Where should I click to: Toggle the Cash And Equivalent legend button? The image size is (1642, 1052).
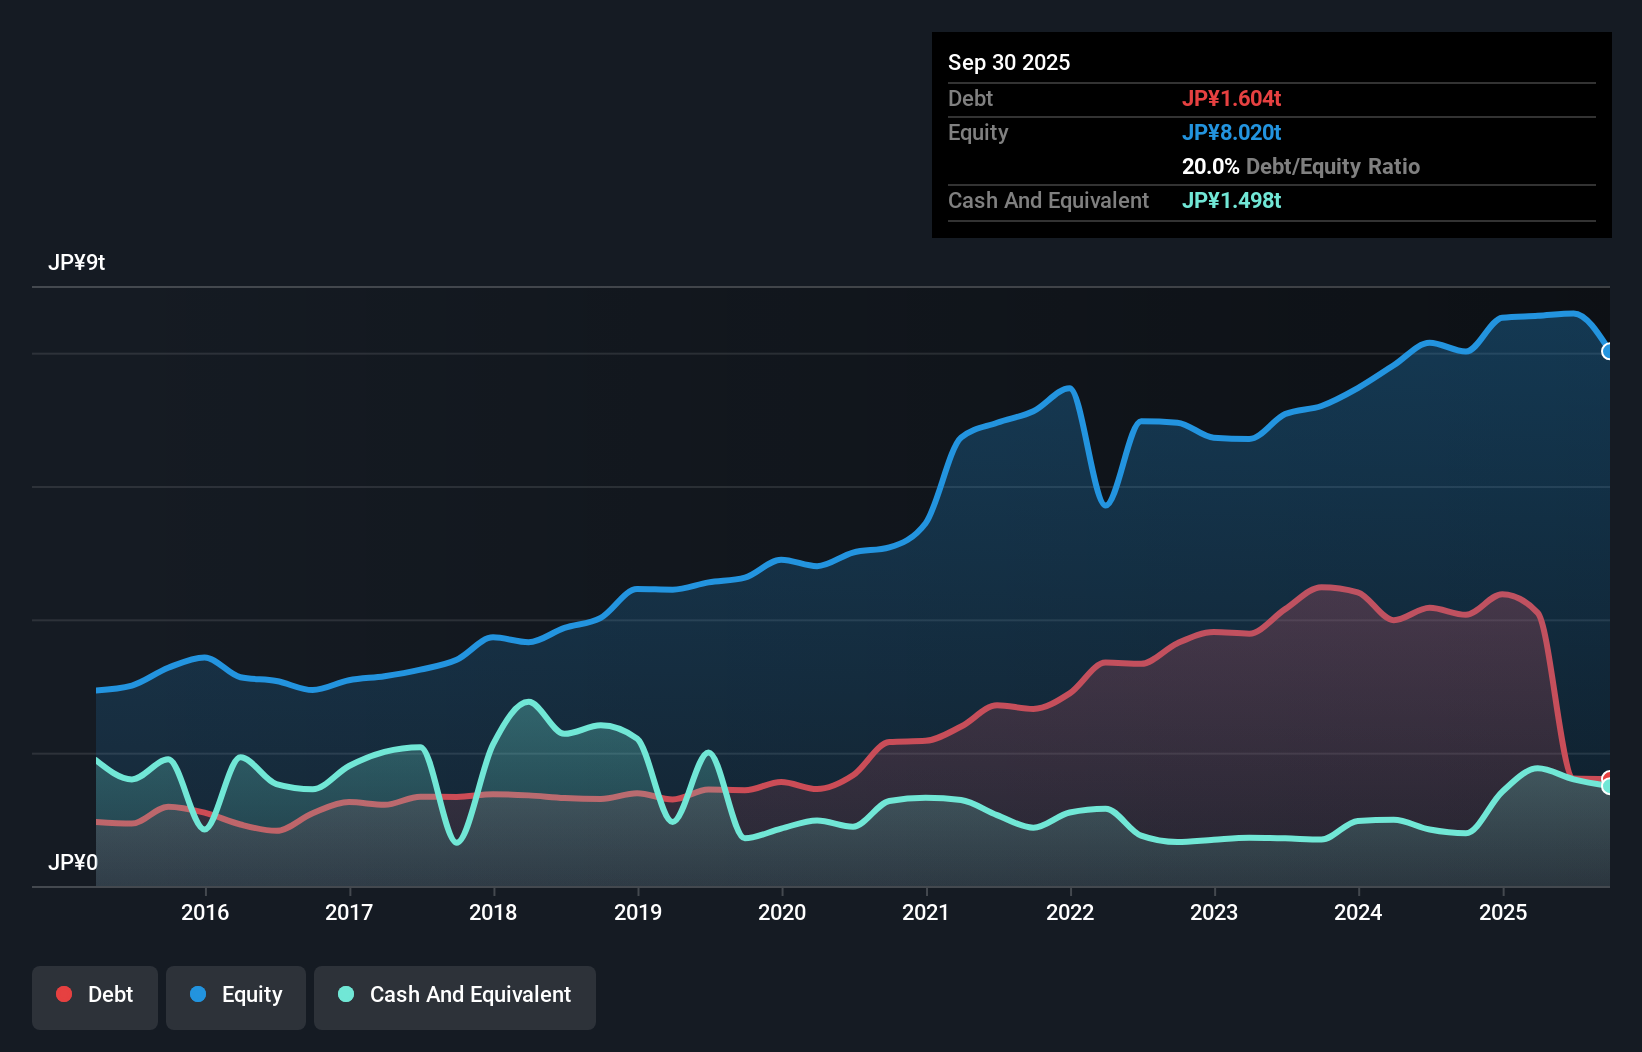click(x=455, y=997)
